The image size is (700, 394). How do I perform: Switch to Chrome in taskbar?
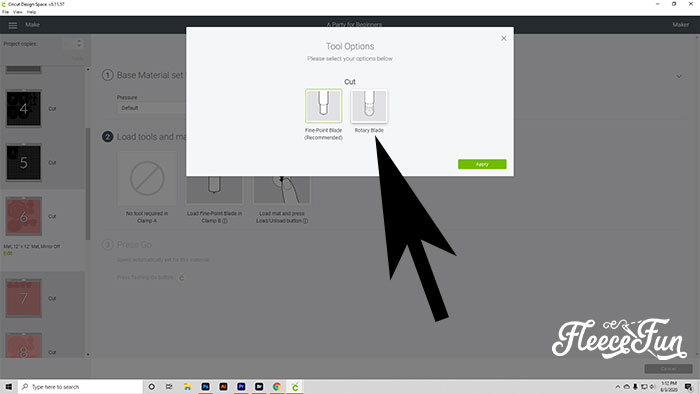coord(277,387)
